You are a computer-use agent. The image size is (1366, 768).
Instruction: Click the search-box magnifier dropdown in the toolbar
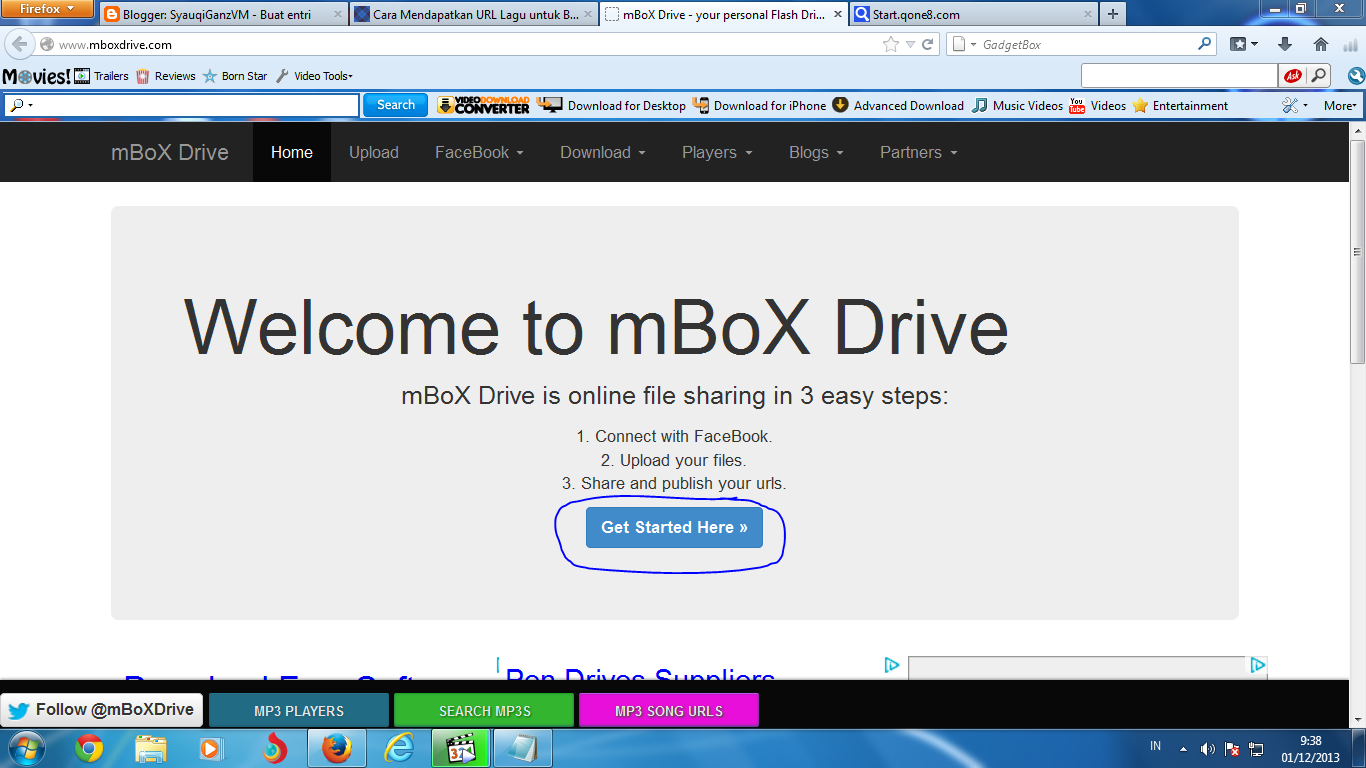coord(21,105)
